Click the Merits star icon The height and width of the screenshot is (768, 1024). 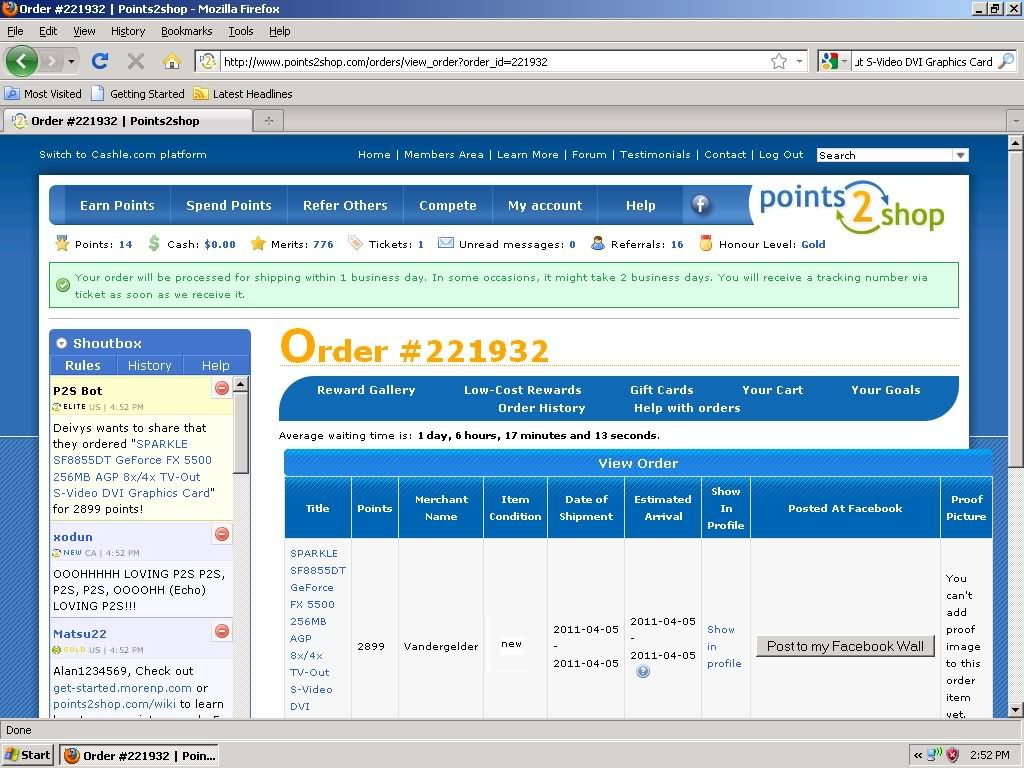pos(258,244)
